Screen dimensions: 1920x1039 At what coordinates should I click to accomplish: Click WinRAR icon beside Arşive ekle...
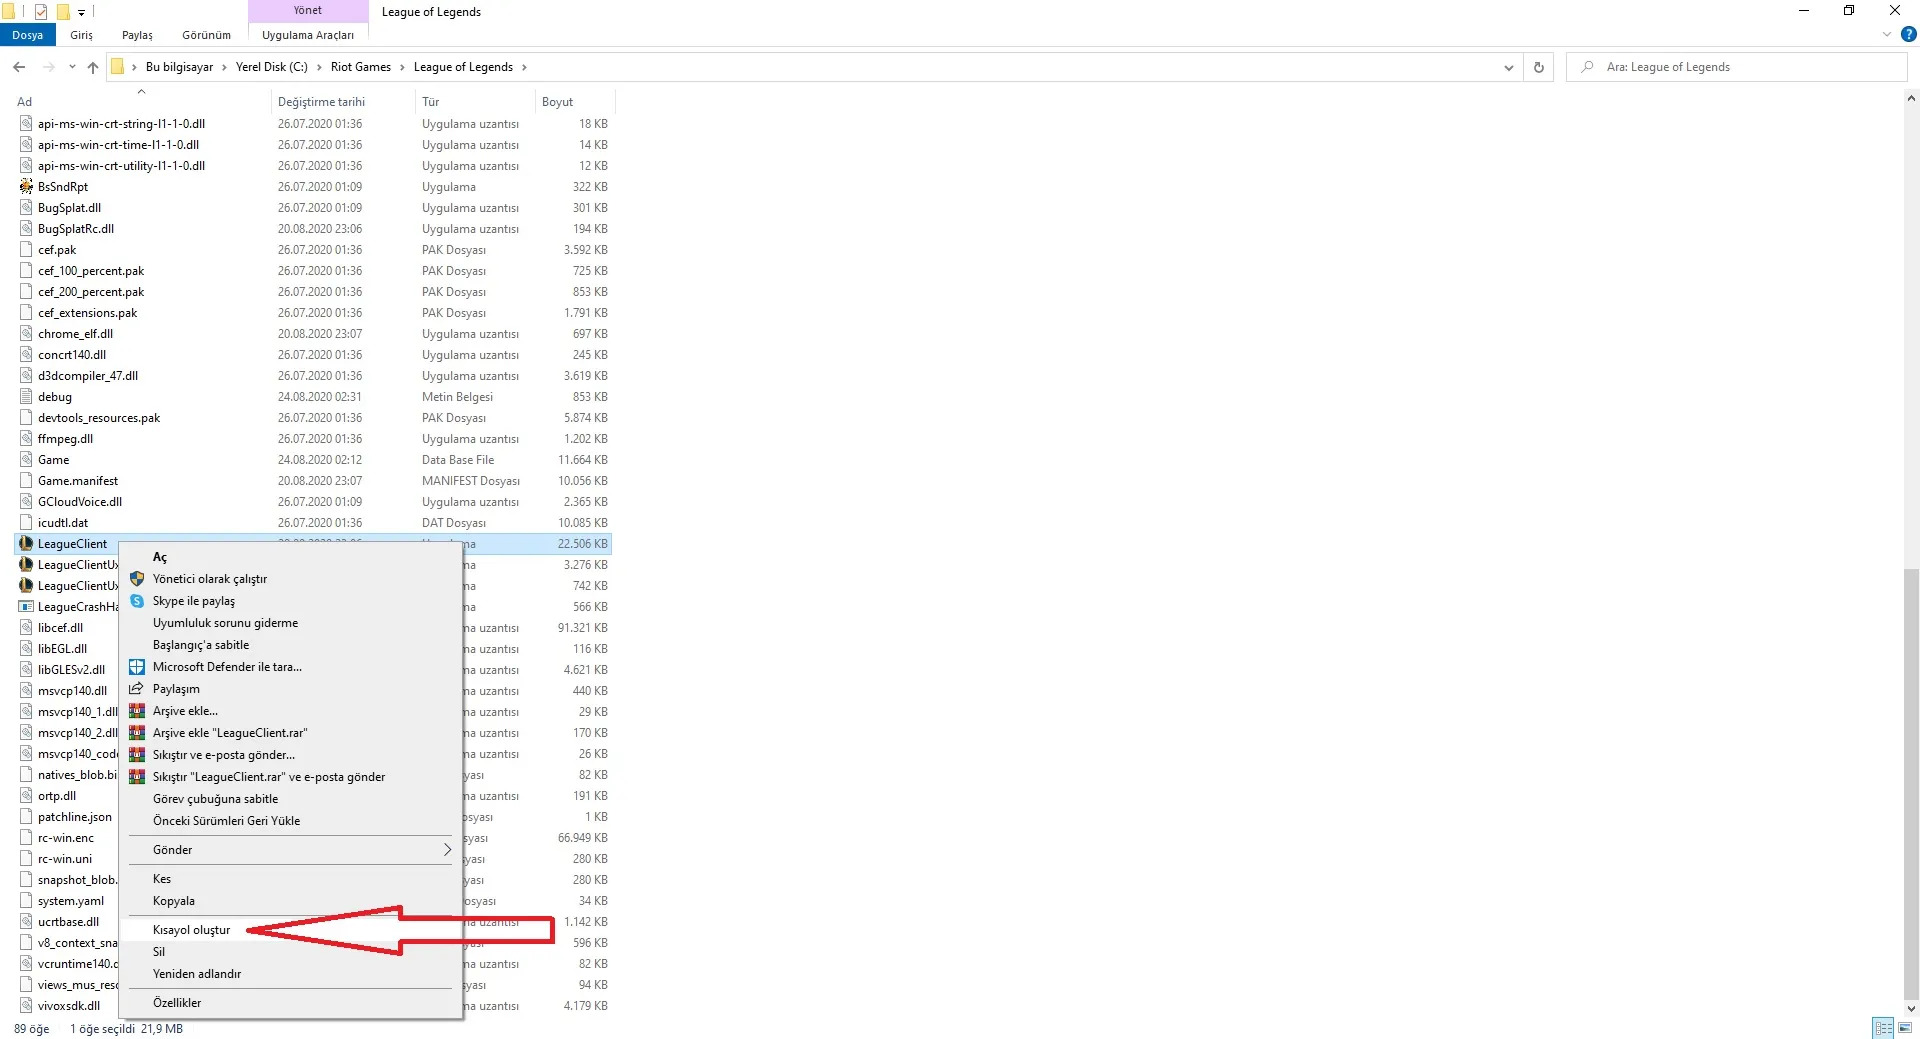(137, 711)
